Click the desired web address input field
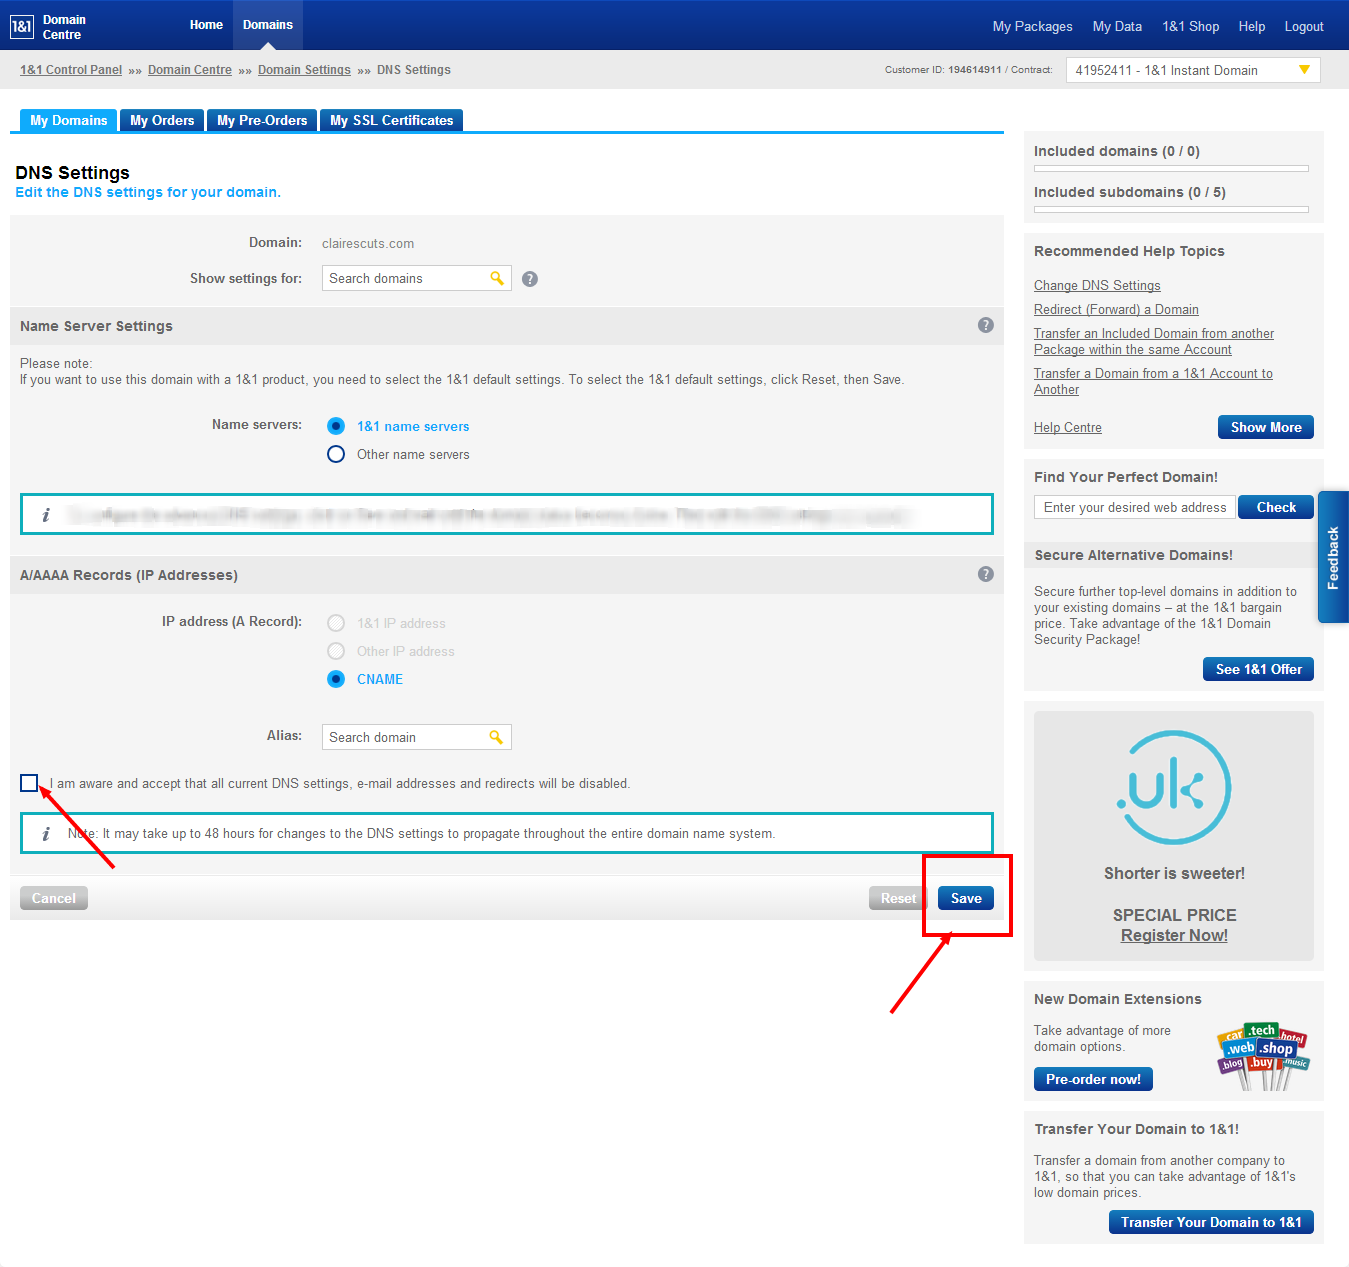The image size is (1349, 1267). click(1134, 507)
